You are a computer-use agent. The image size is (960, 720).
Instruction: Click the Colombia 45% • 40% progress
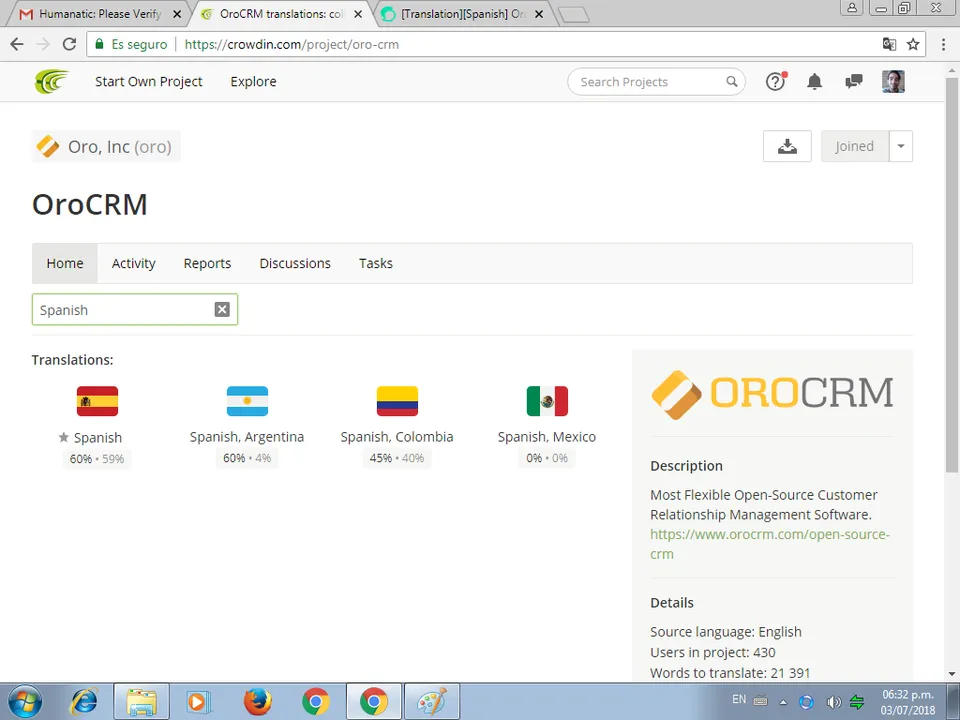coord(397,458)
